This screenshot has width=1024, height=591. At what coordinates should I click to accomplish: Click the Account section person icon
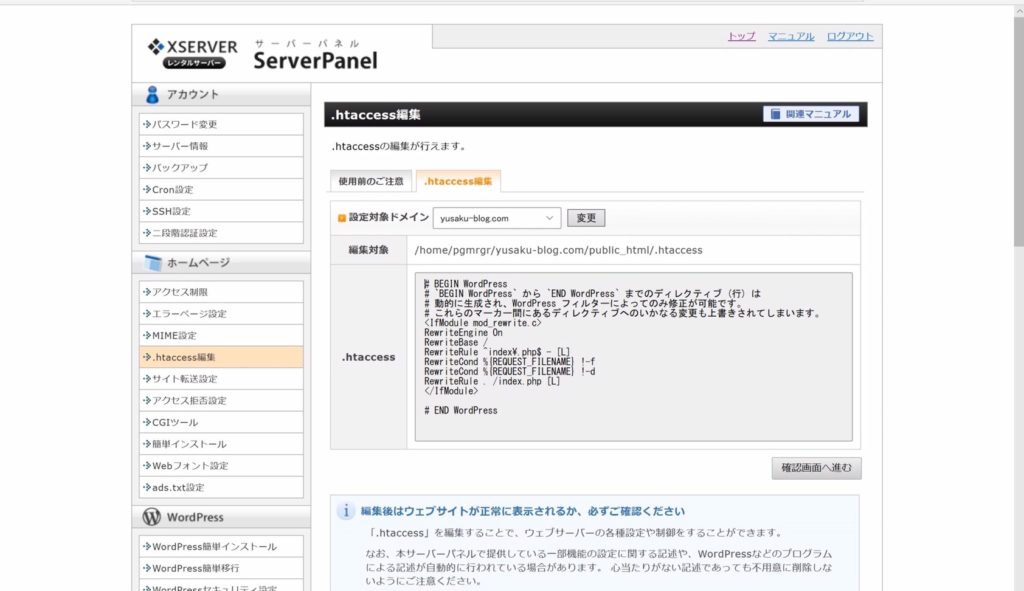152,95
